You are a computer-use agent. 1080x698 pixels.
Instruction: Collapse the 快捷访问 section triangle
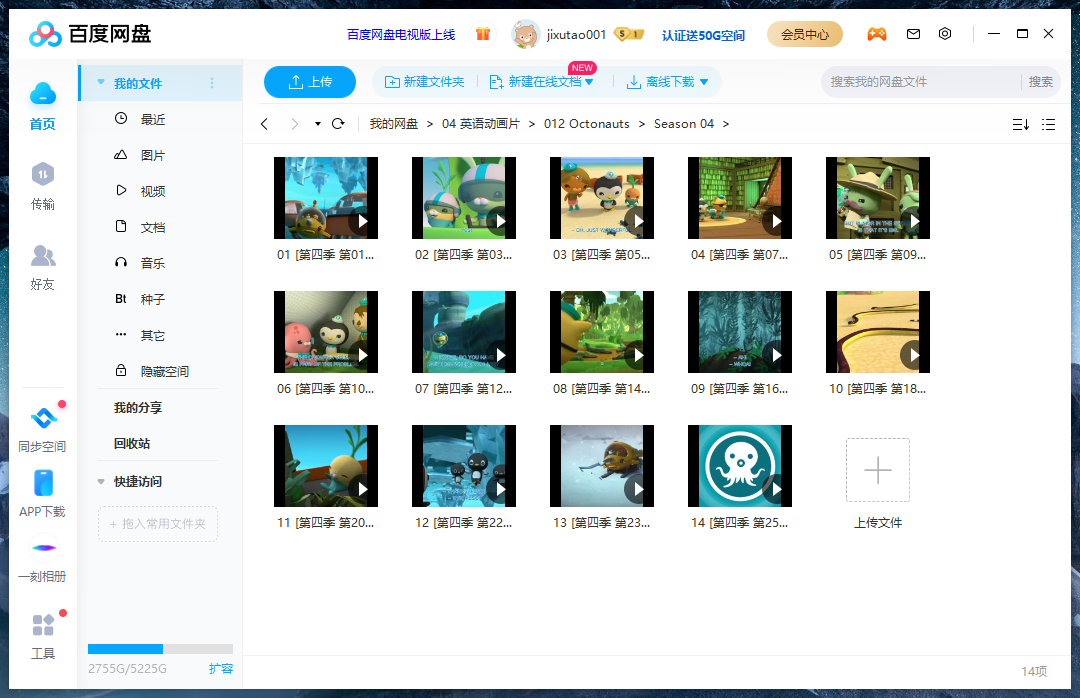(x=101, y=481)
